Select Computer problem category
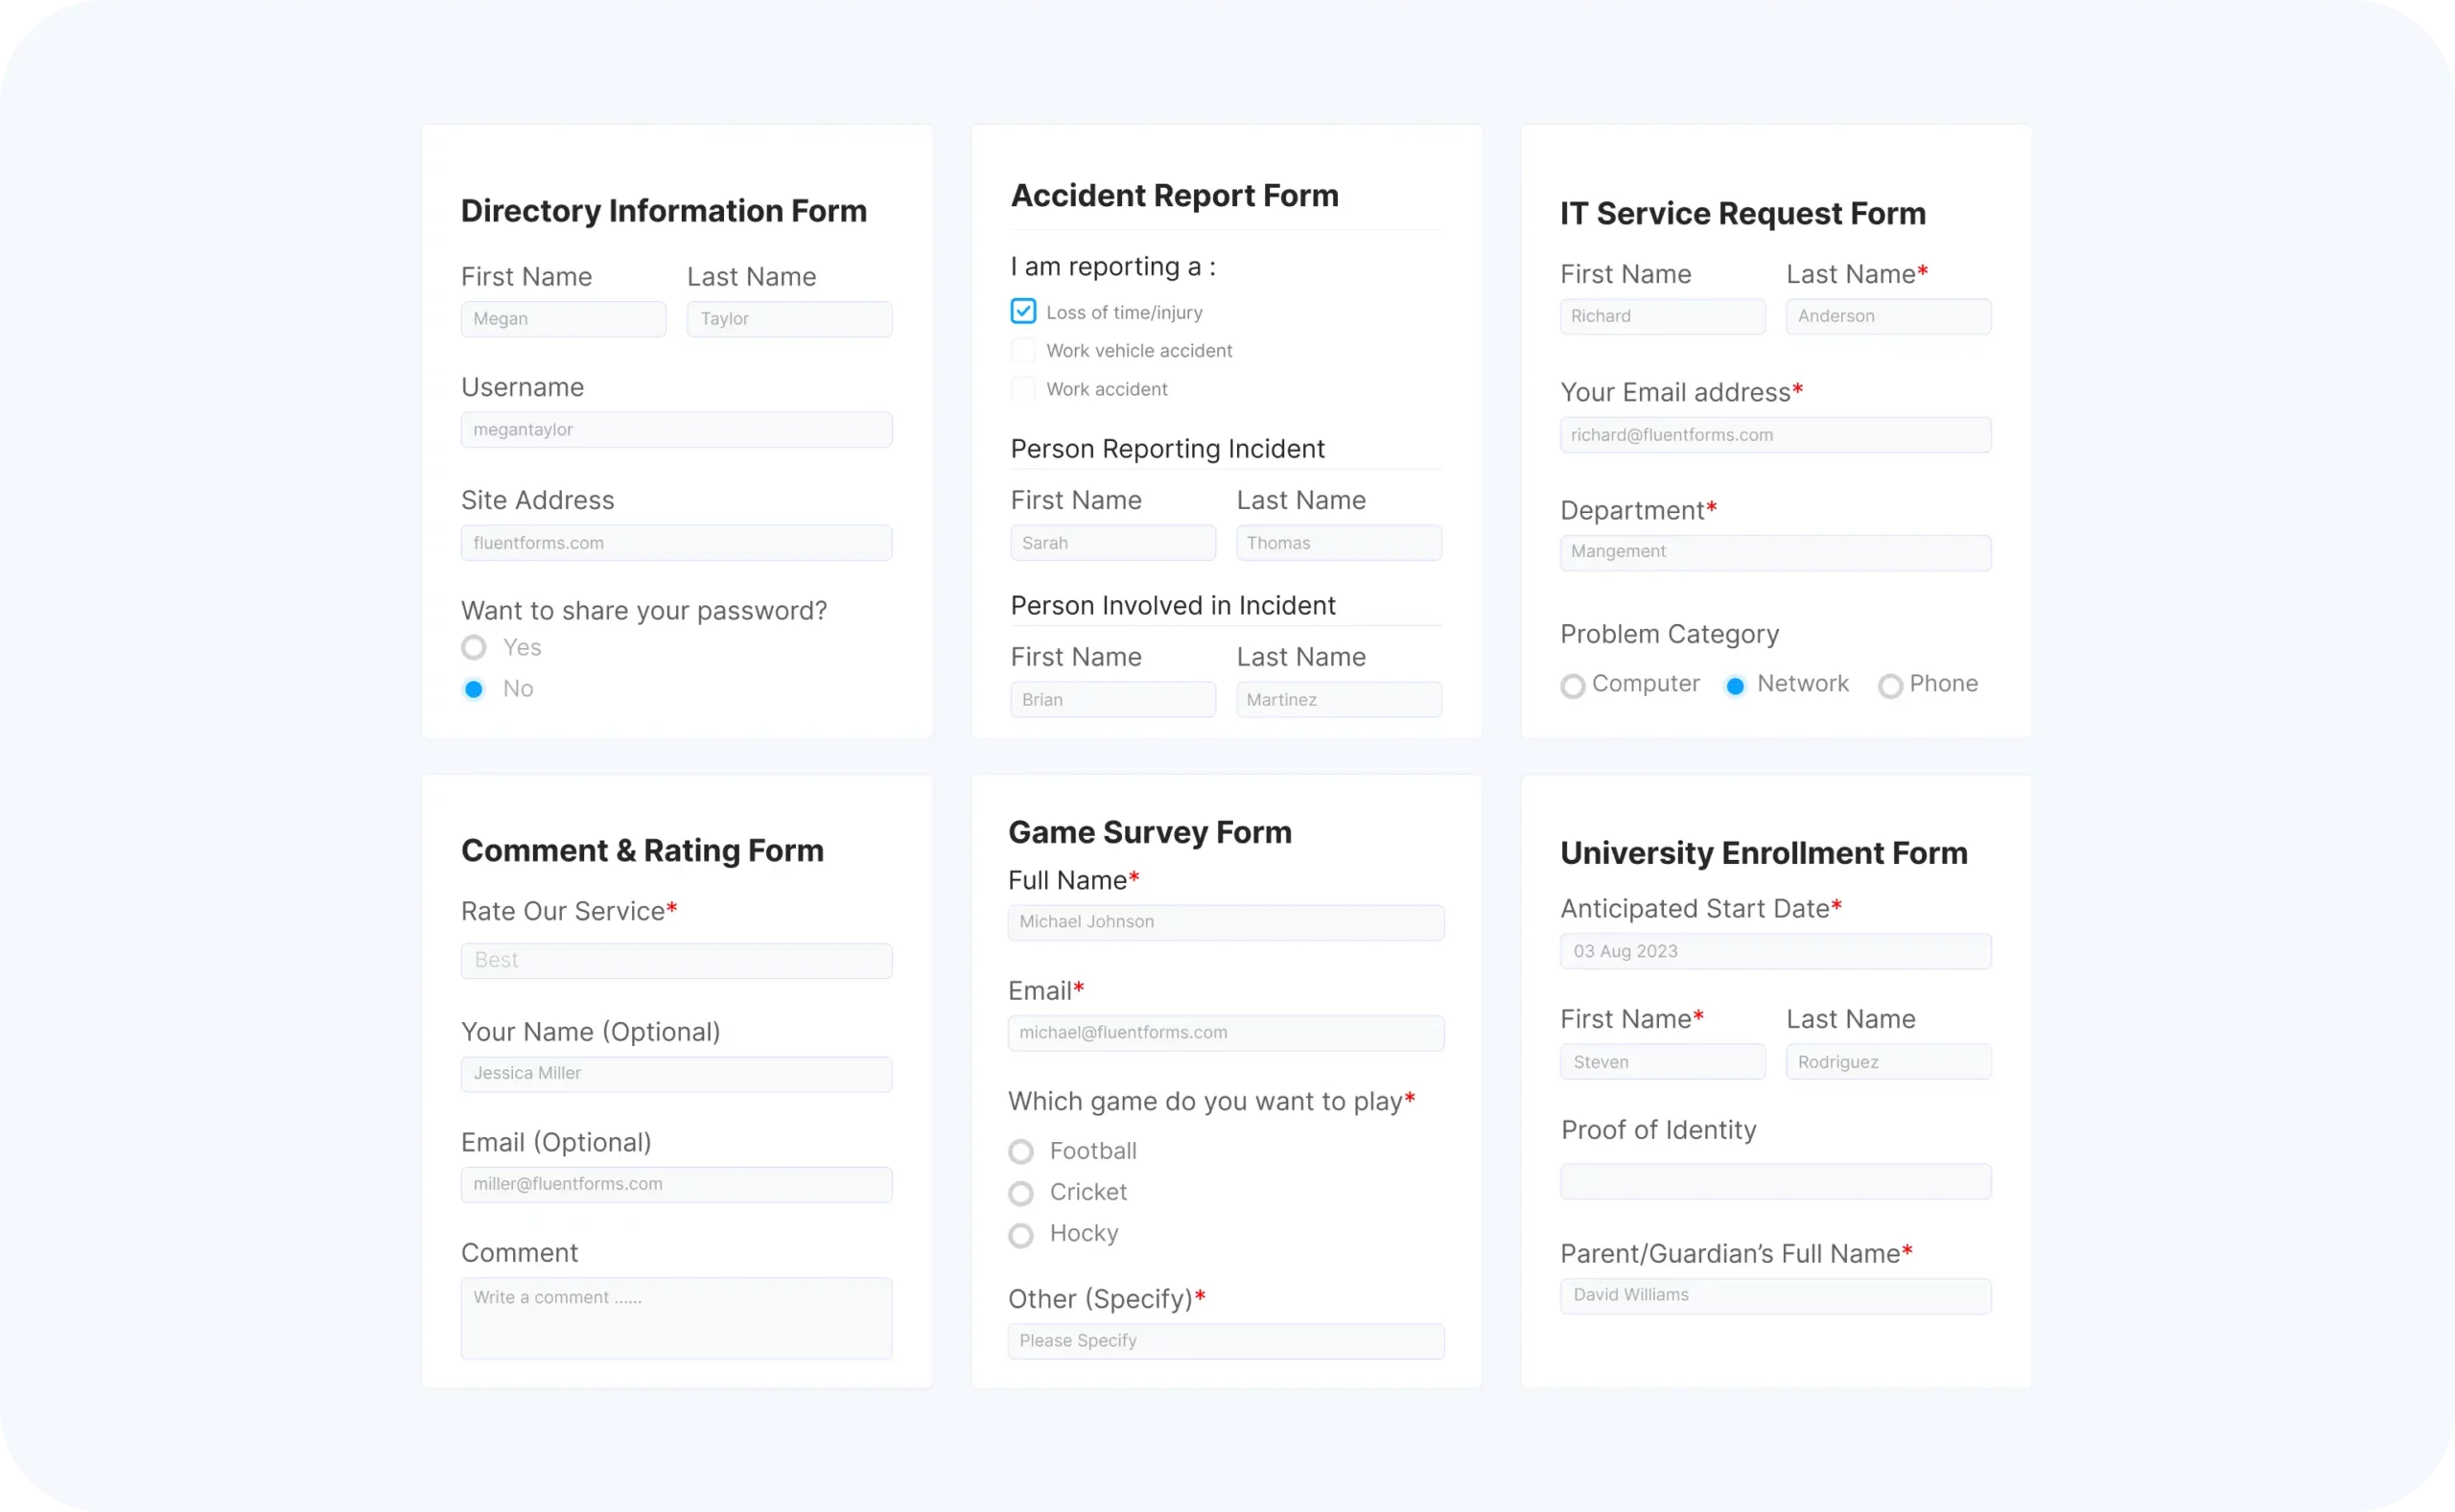 pos(1572,686)
